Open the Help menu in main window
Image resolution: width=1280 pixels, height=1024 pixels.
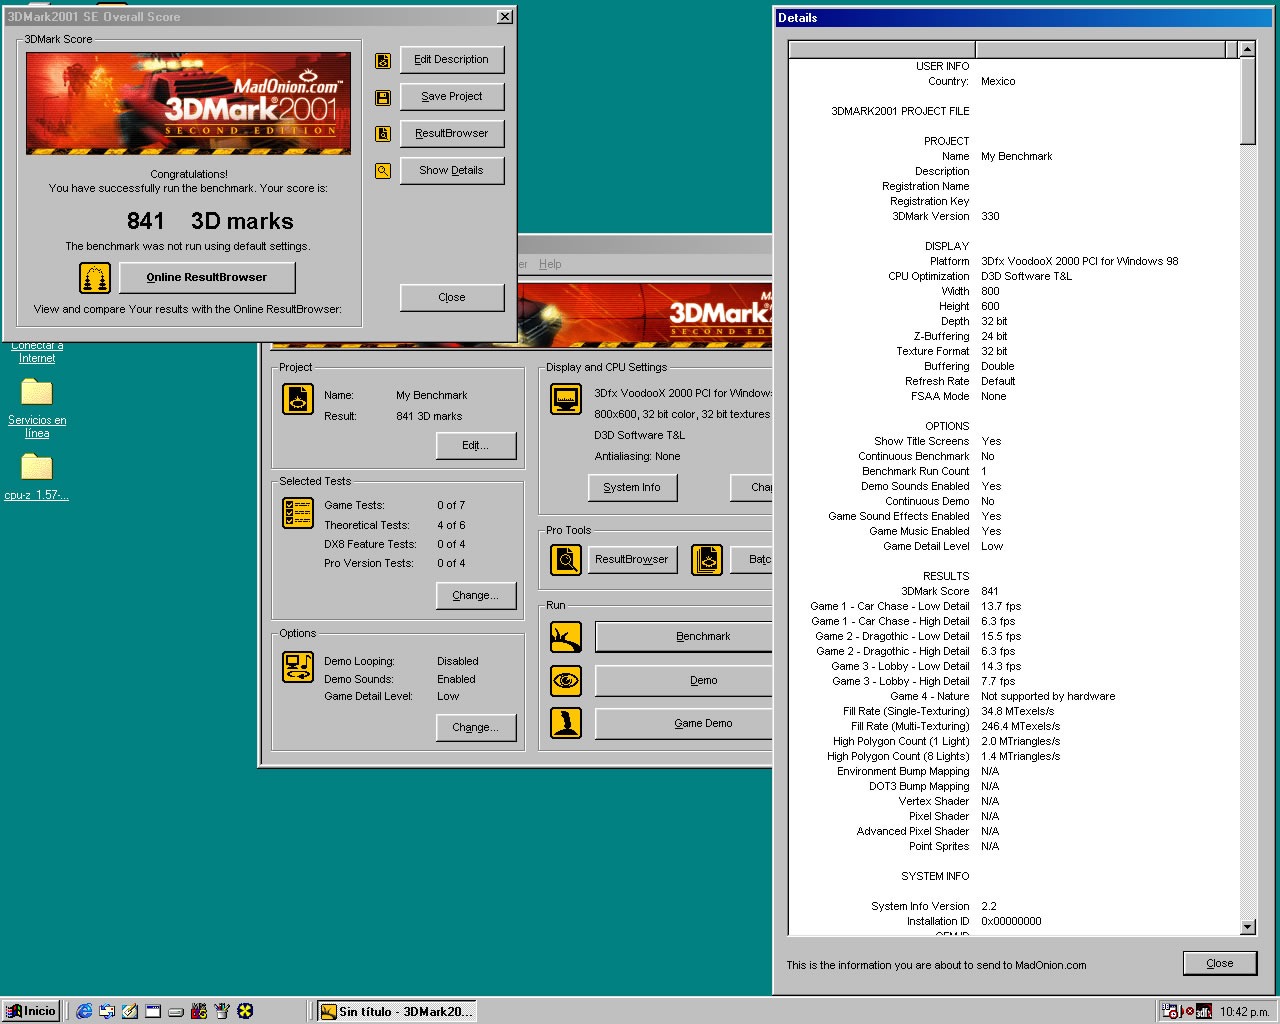coord(550,265)
